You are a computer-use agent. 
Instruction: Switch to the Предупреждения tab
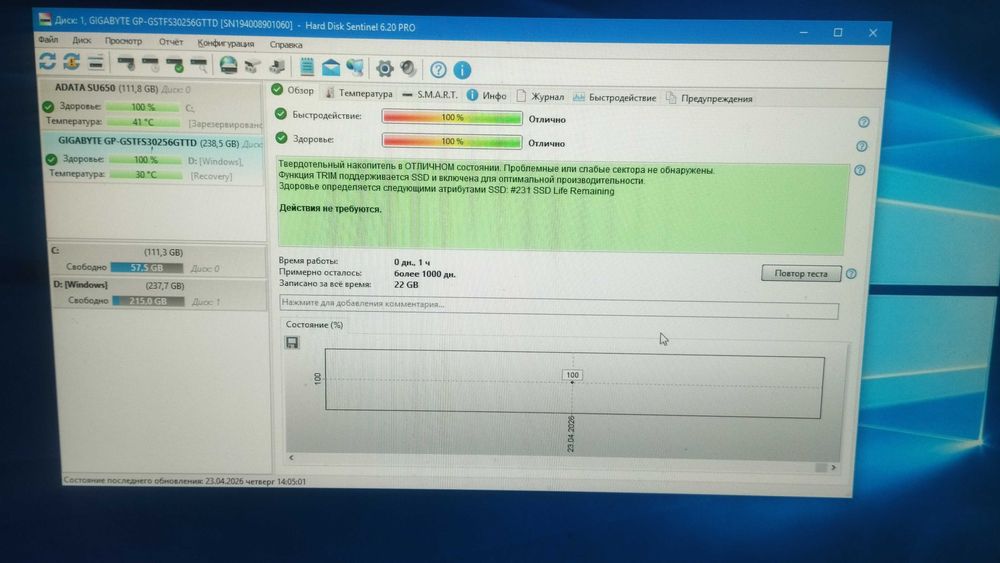tap(709, 99)
